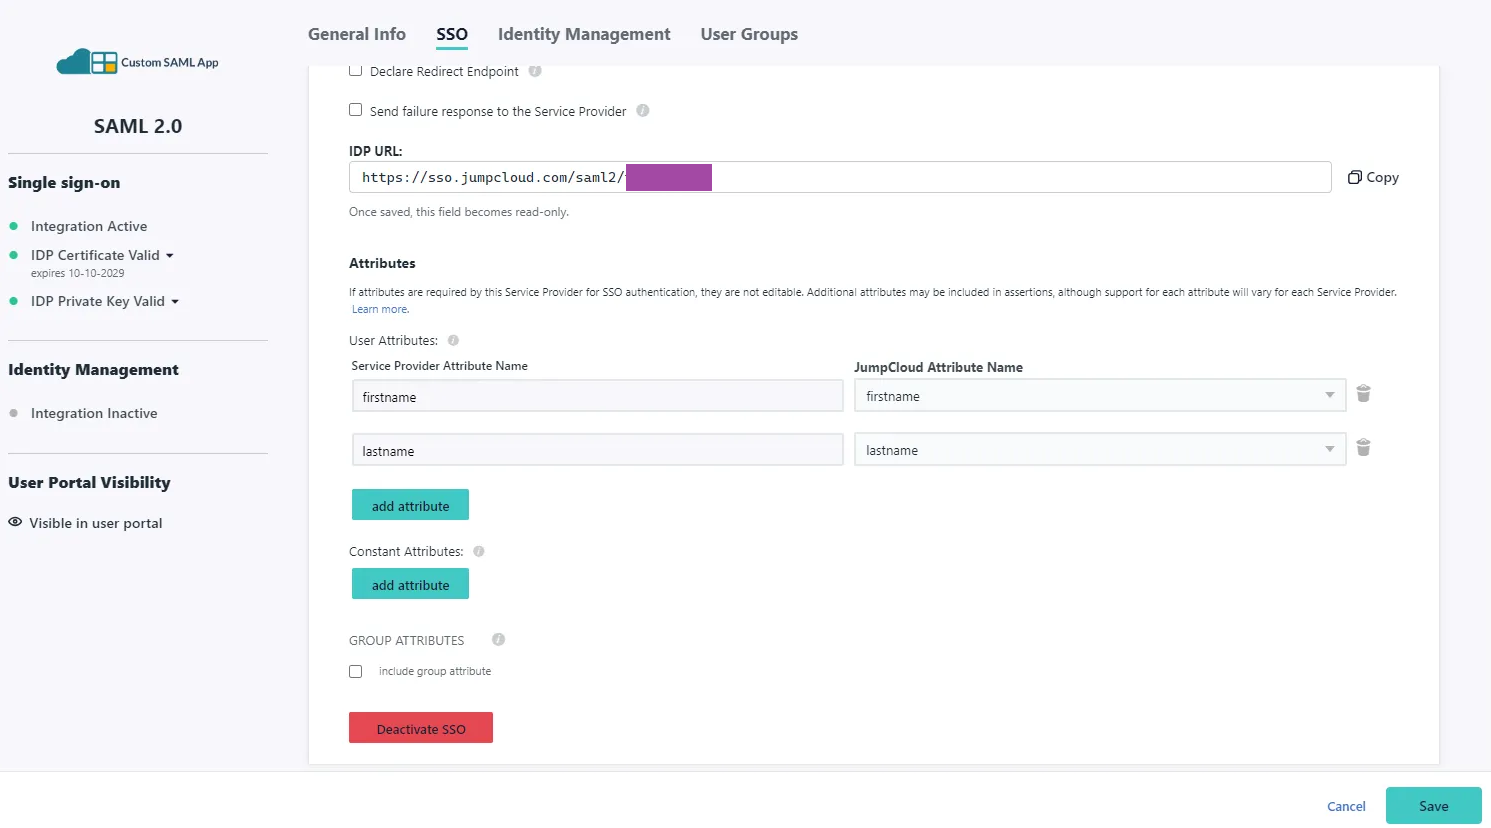The image size is (1491, 828).
Task: Open the Identity Management tab
Action: point(584,34)
